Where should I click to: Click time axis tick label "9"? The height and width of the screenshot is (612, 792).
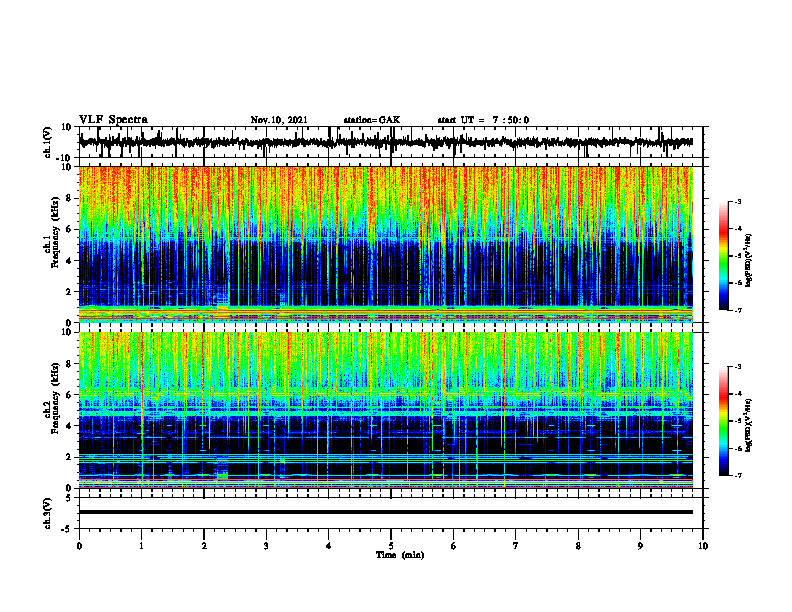coord(640,546)
